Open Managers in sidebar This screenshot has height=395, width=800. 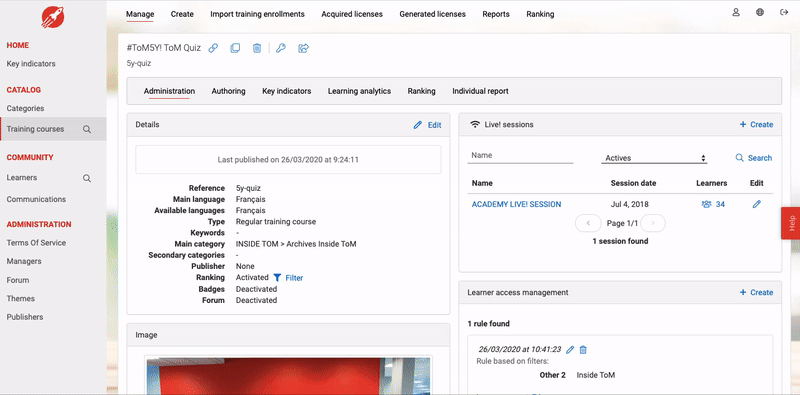click(x=24, y=261)
